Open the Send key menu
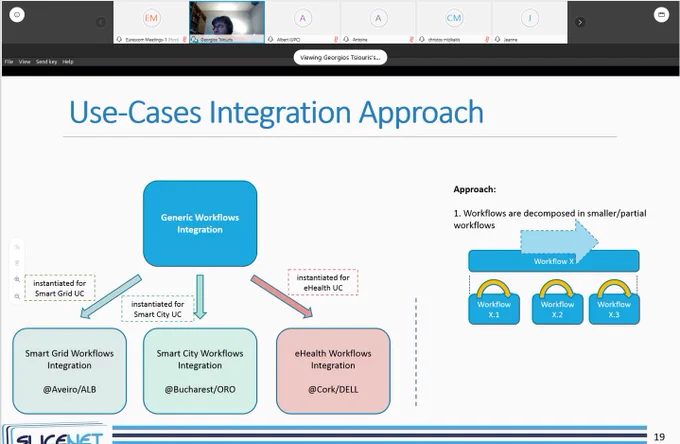The image size is (680, 444). (46, 62)
